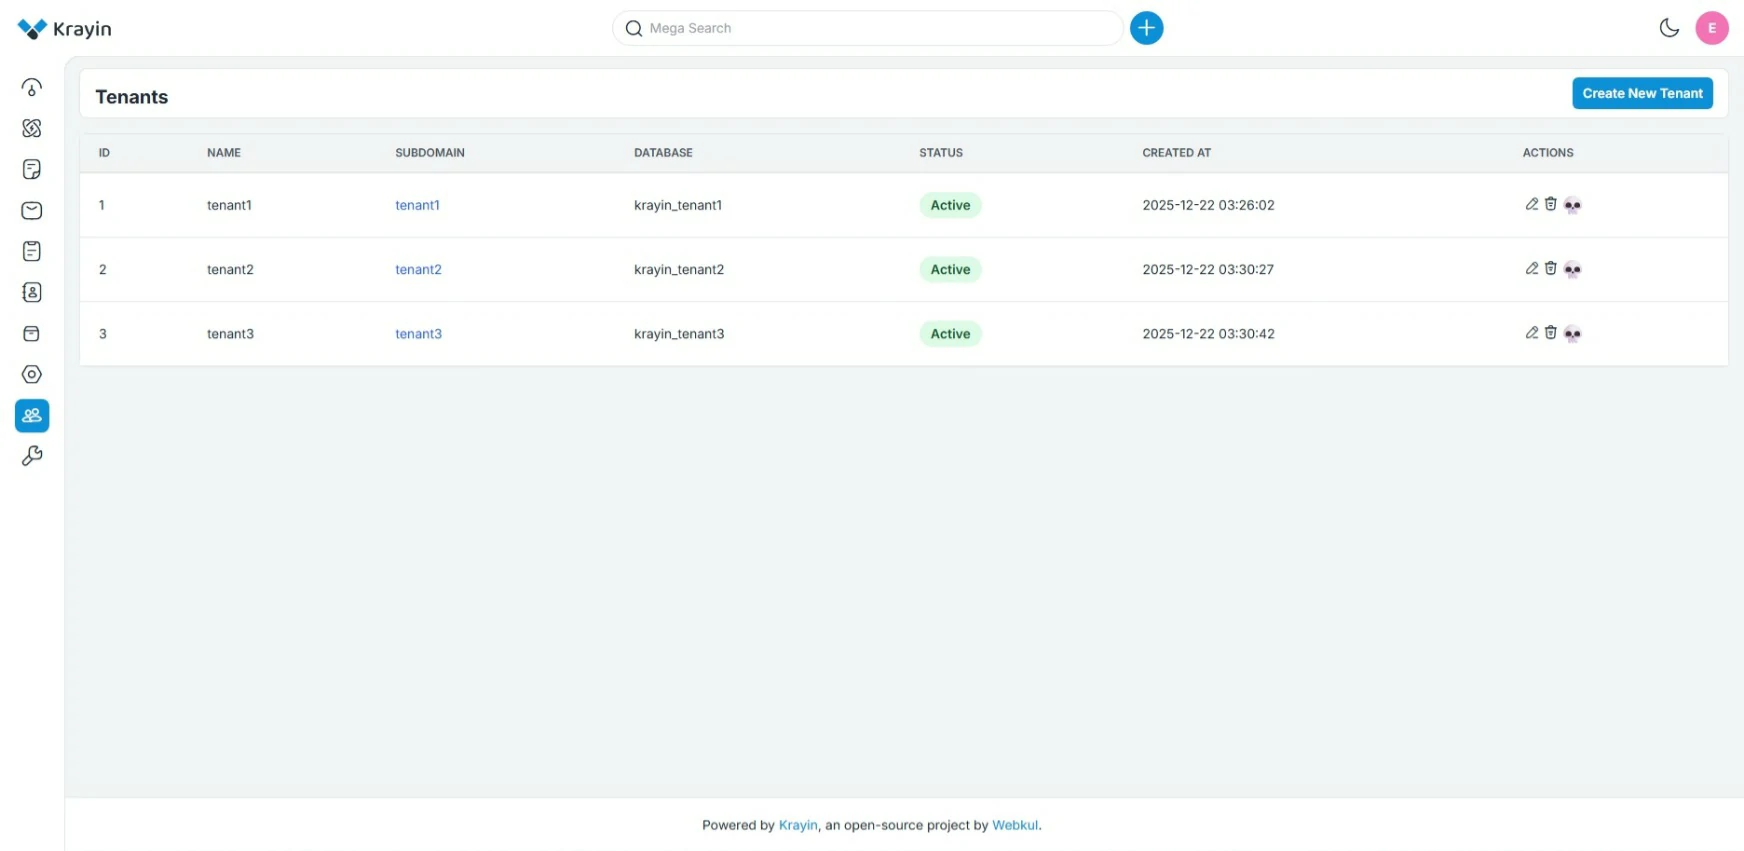
Task: Open the tenant3 subdomain link
Action: (x=418, y=334)
